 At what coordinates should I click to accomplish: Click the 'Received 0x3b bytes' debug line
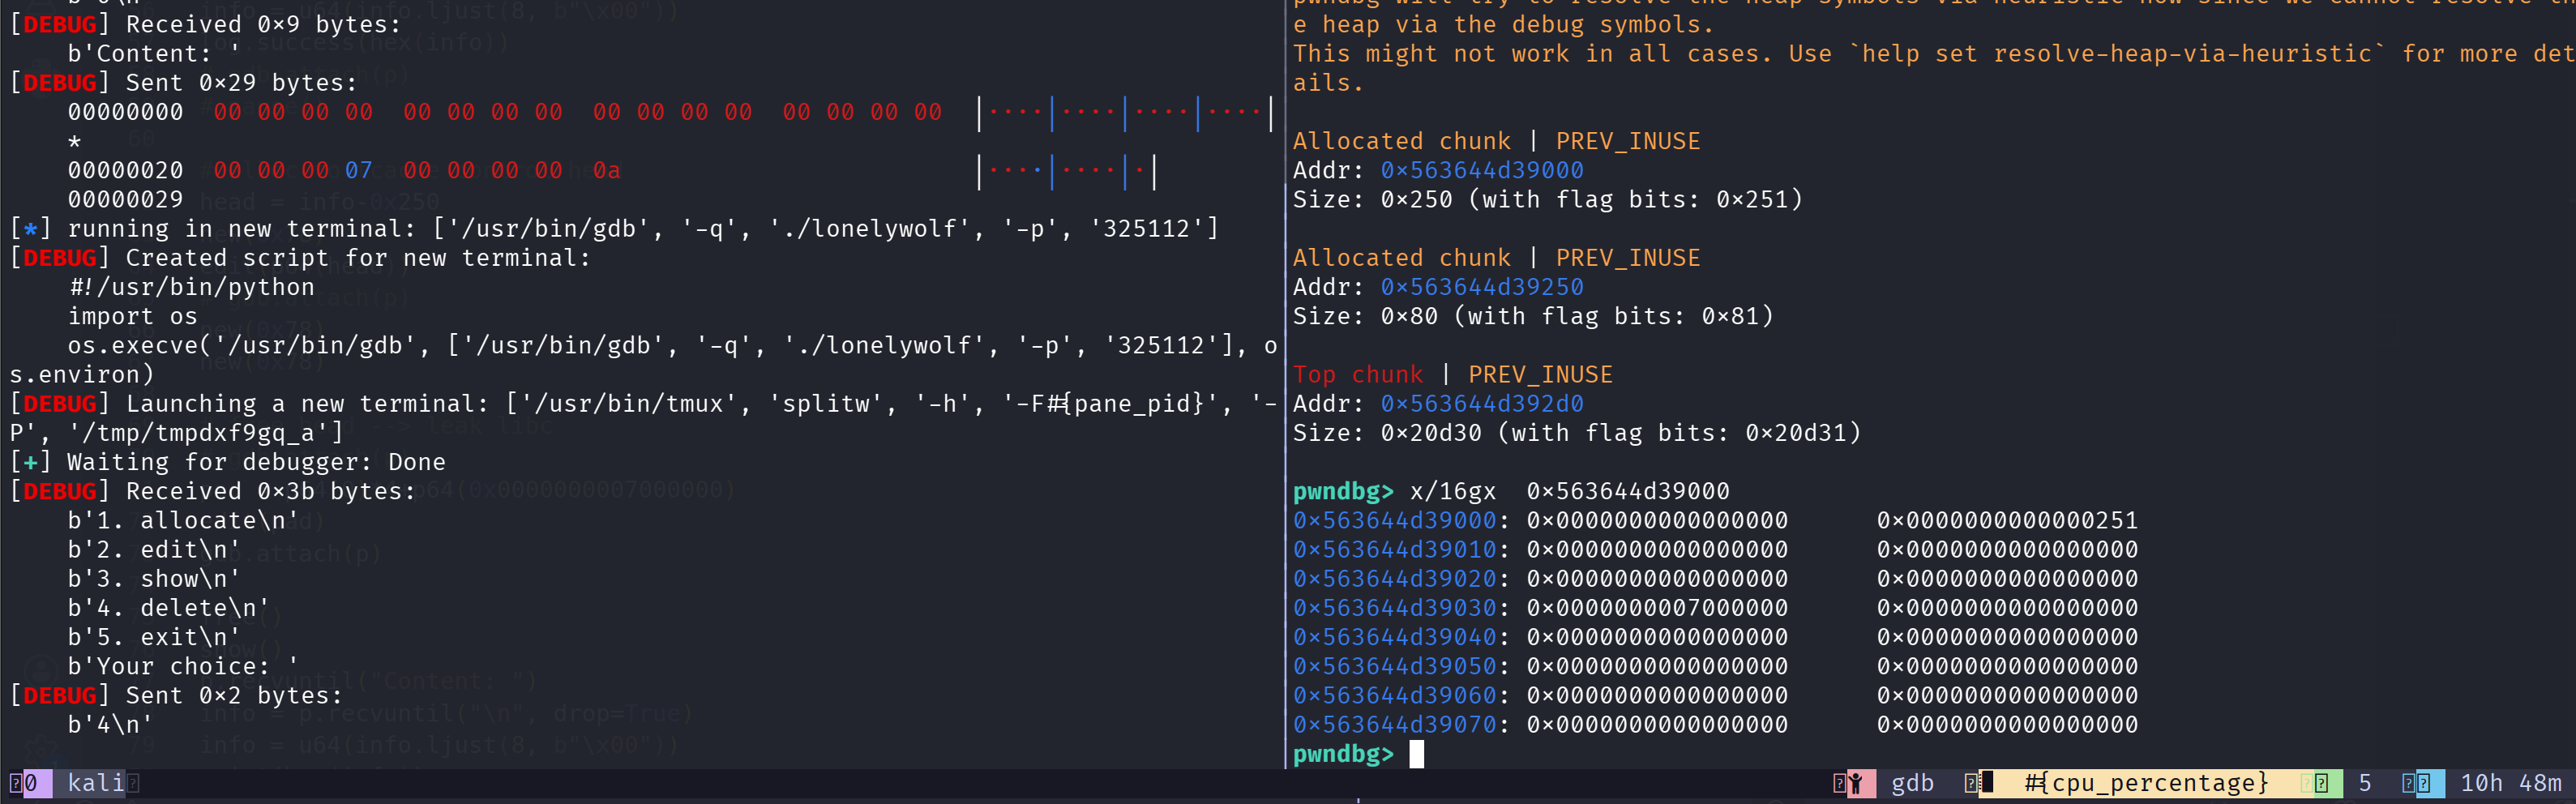[213, 491]
